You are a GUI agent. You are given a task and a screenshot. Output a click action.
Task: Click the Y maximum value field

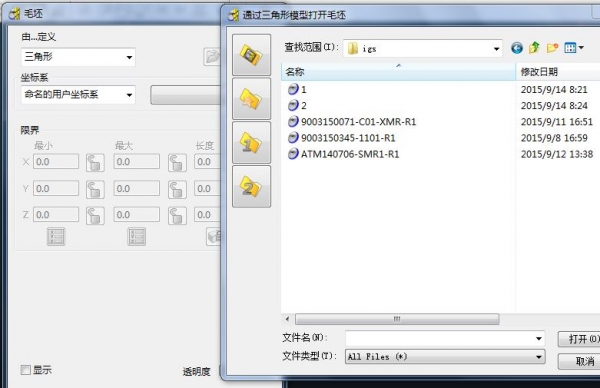137,188
